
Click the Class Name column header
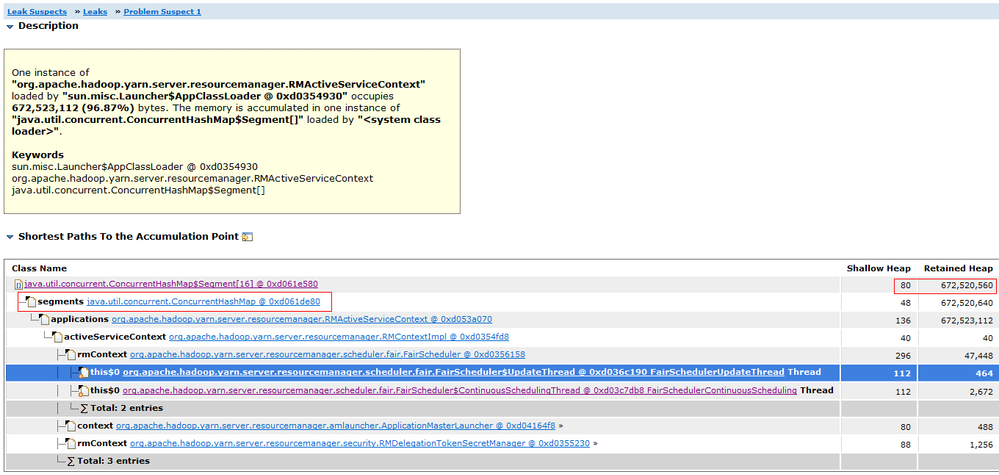[x=40, y=268]
